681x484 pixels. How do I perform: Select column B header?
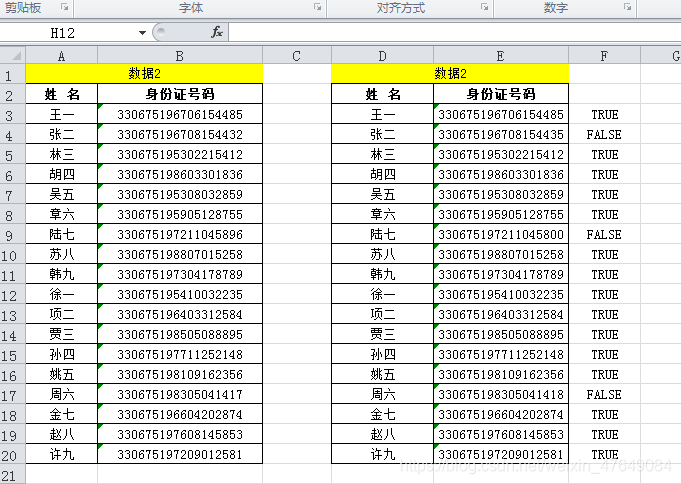pyautogui.click(x=180, y=56)
